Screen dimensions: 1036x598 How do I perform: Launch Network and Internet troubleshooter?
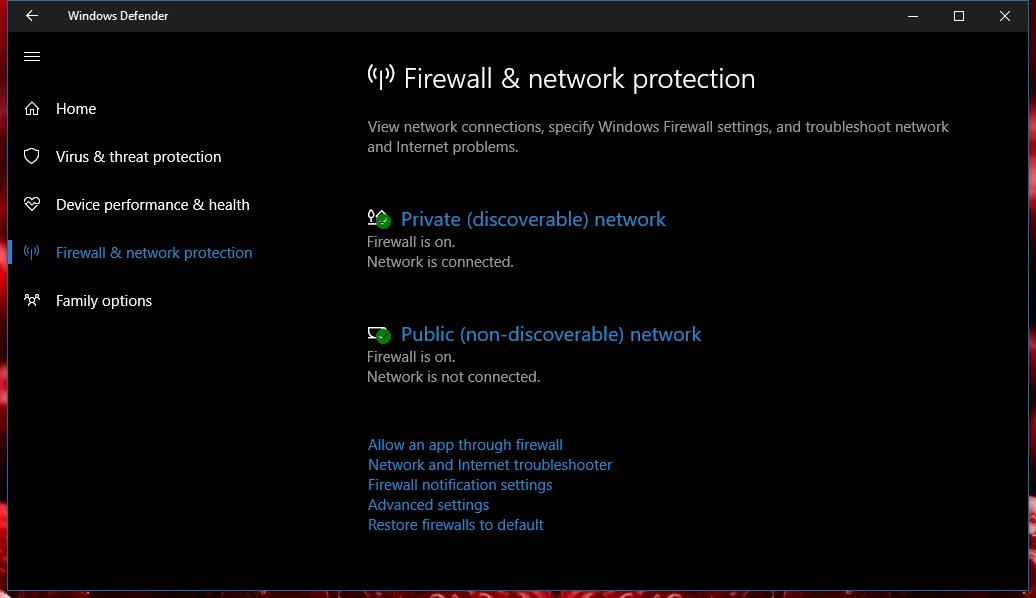(490, 465)
